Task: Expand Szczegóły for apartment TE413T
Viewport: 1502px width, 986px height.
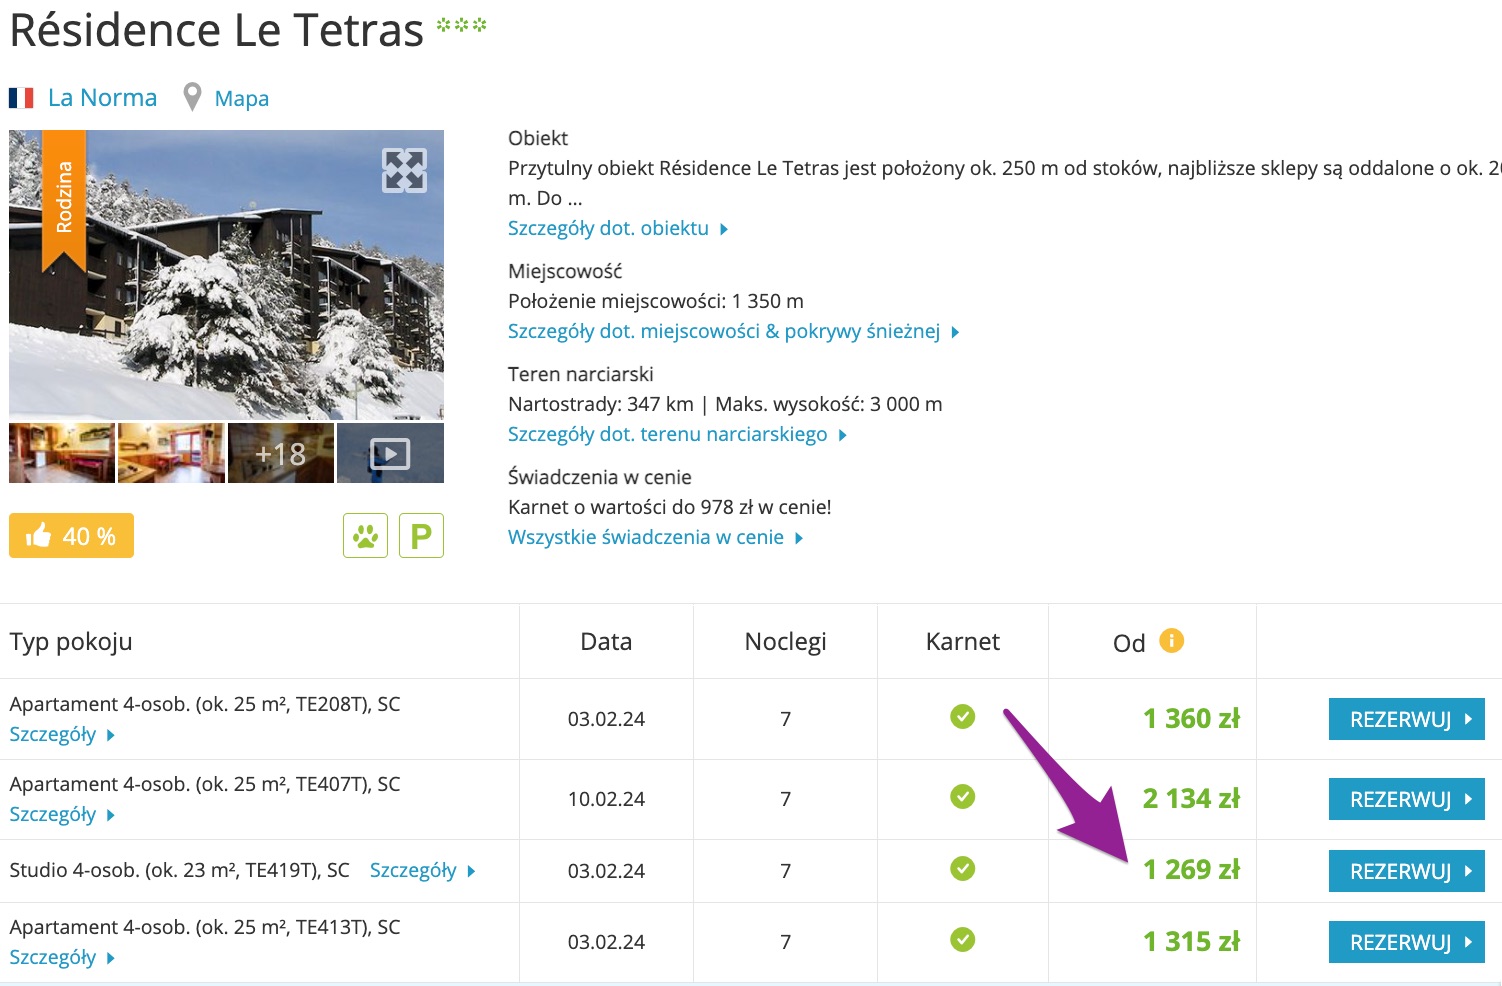Action: pyautogui.click(x=62, y=957)
